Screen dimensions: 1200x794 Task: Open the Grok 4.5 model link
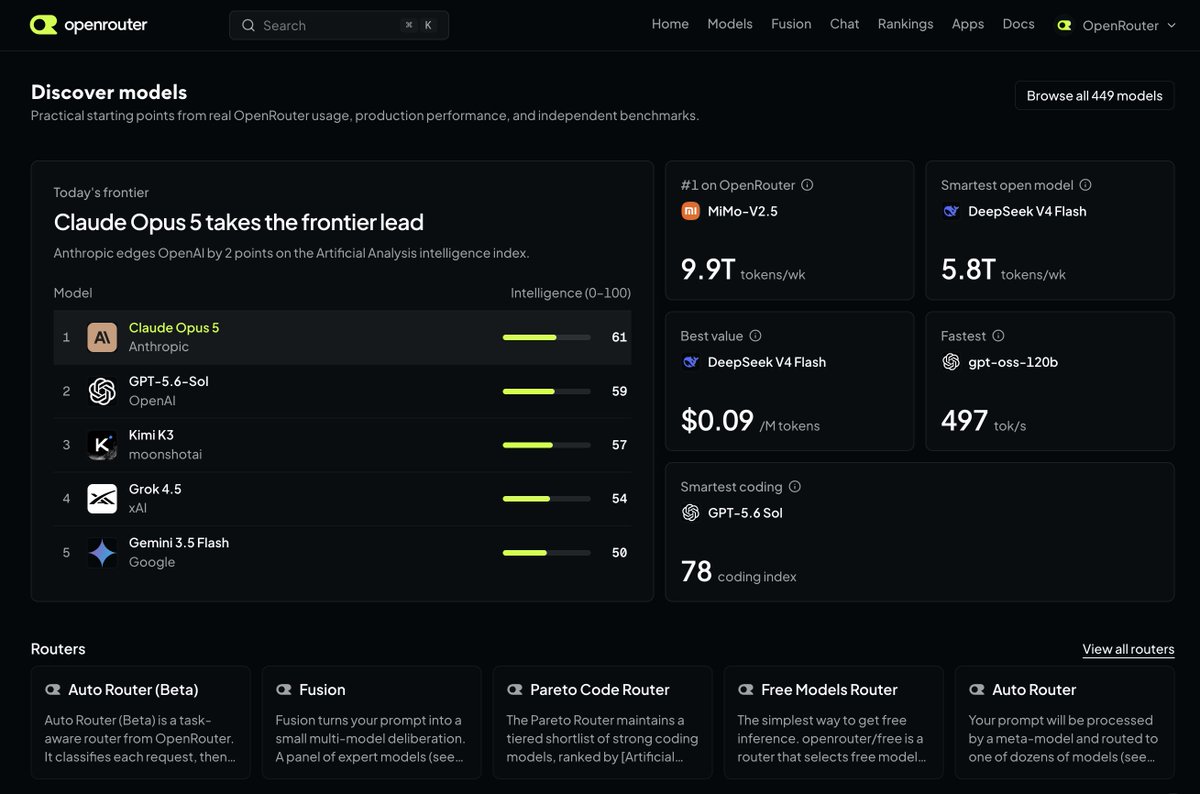[155, 489]
